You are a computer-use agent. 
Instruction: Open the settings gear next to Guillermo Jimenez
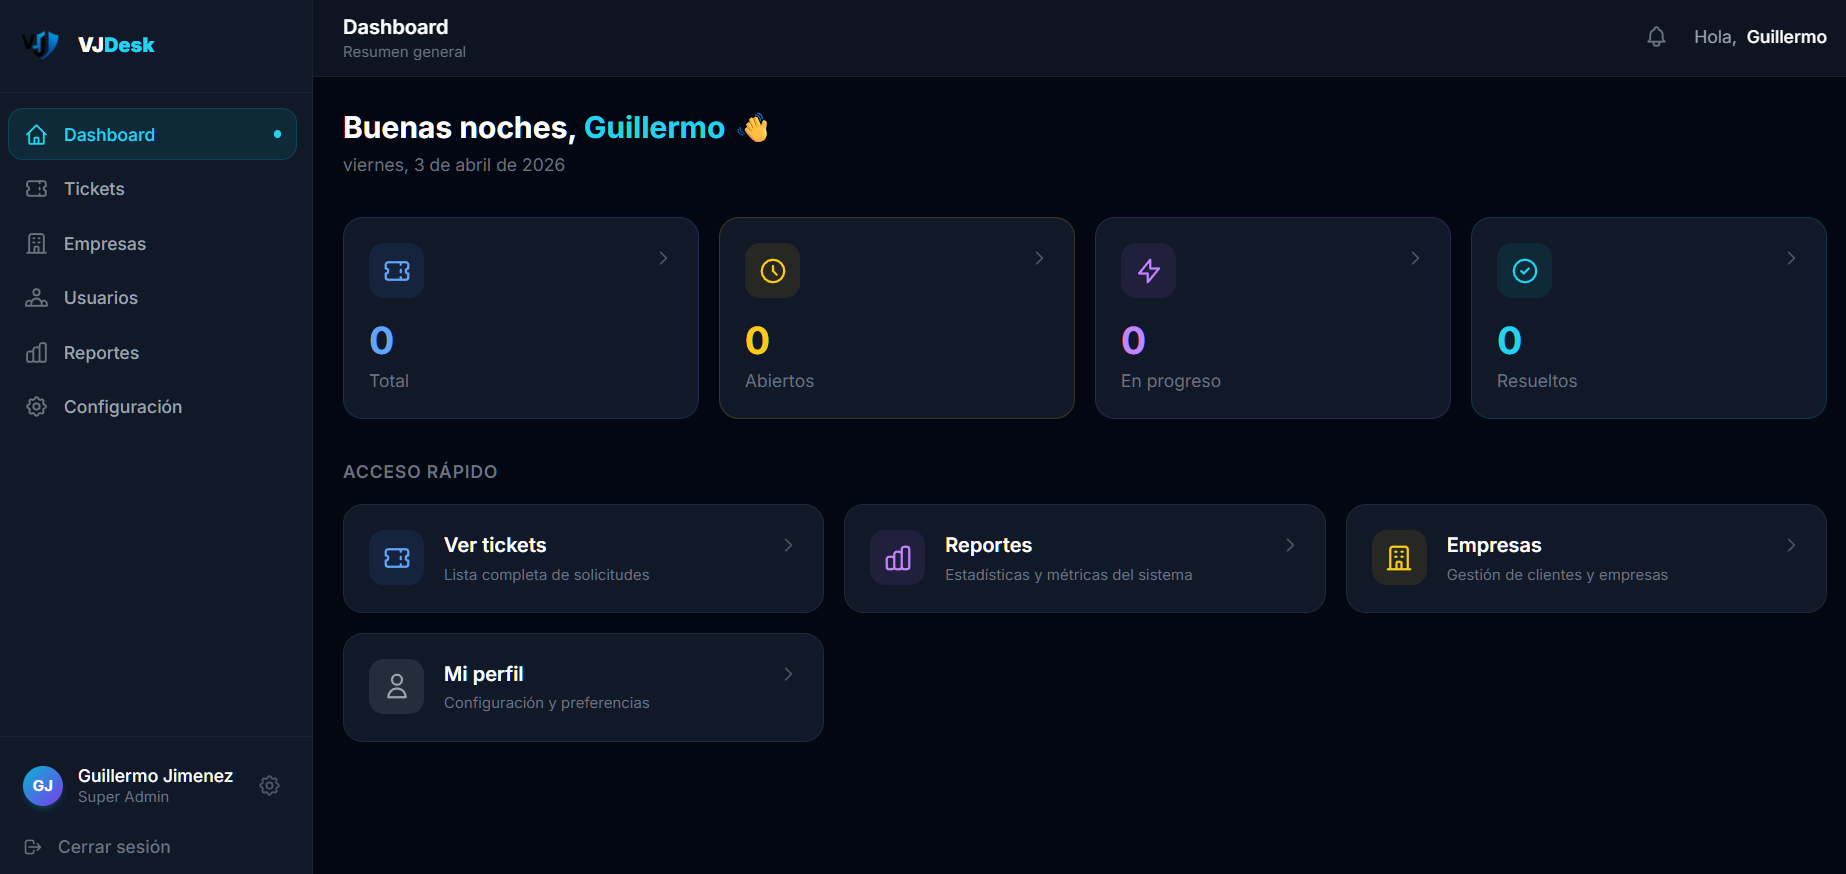click(269, 786)
